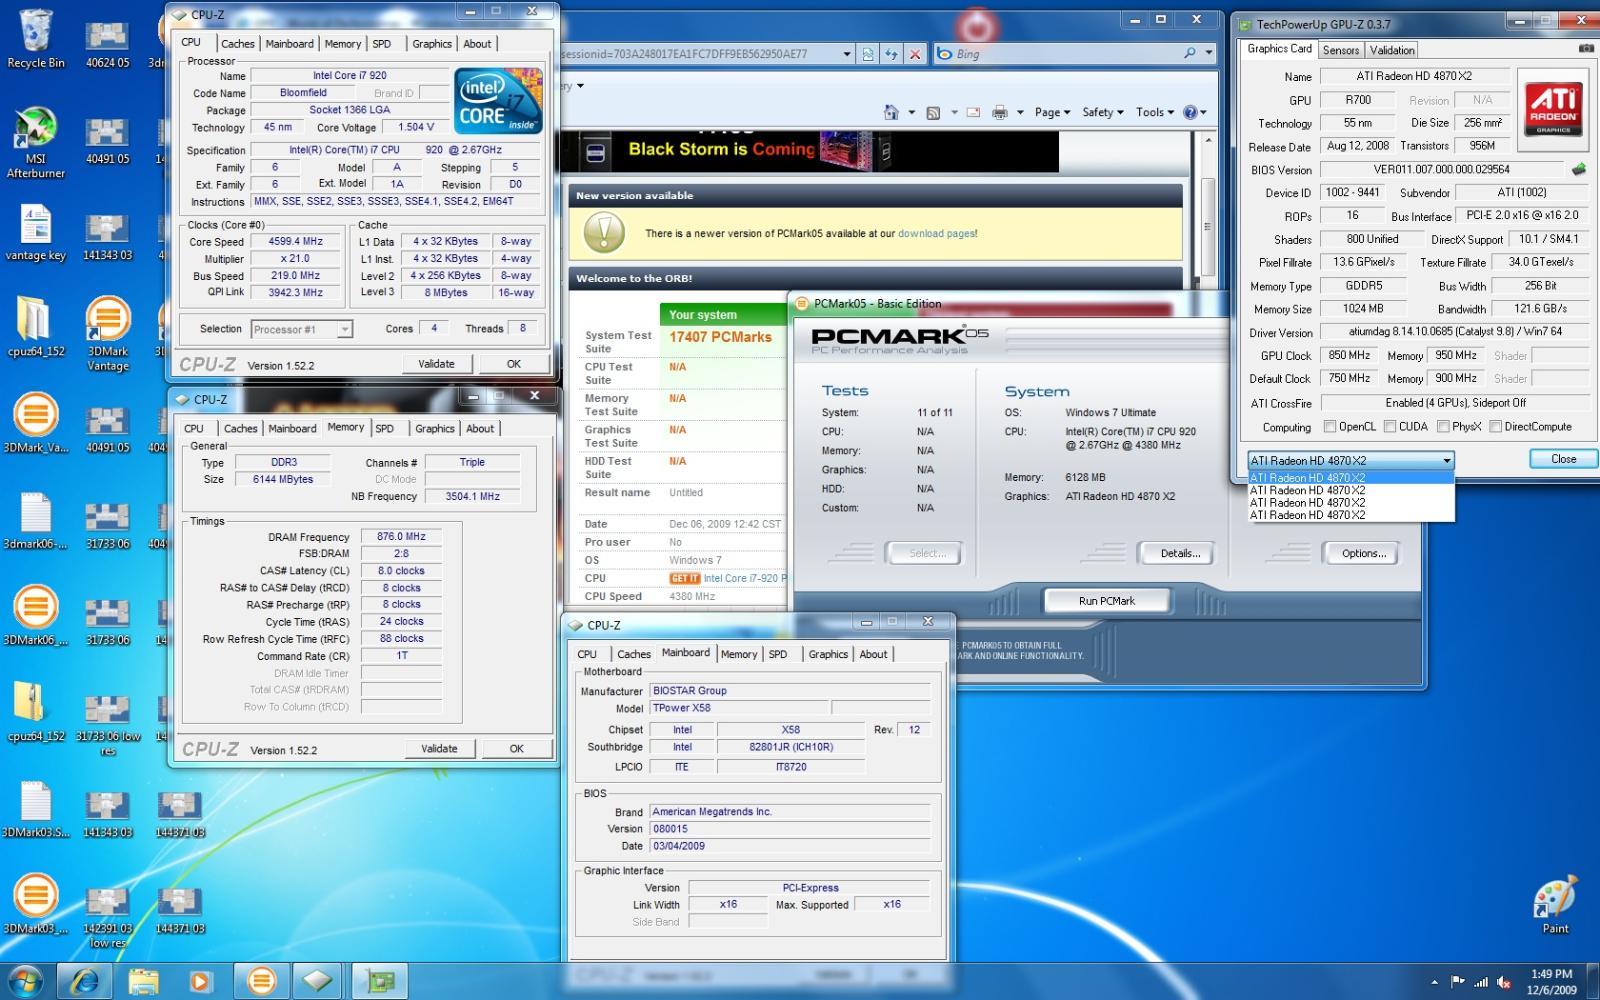Open the GPU selector dropdown in GPU-Z

[x=1350, y=460]
